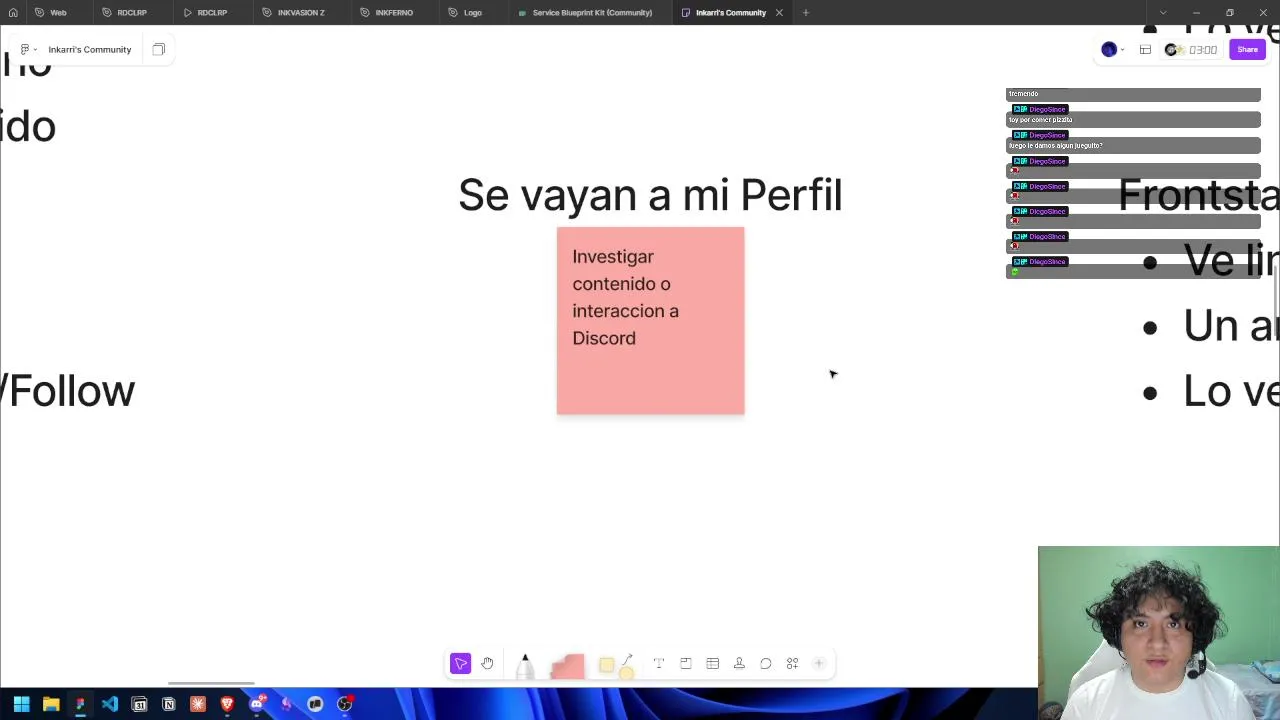Select the Hand pan tool
This screenshot has height=720, width=1280.
487,664
